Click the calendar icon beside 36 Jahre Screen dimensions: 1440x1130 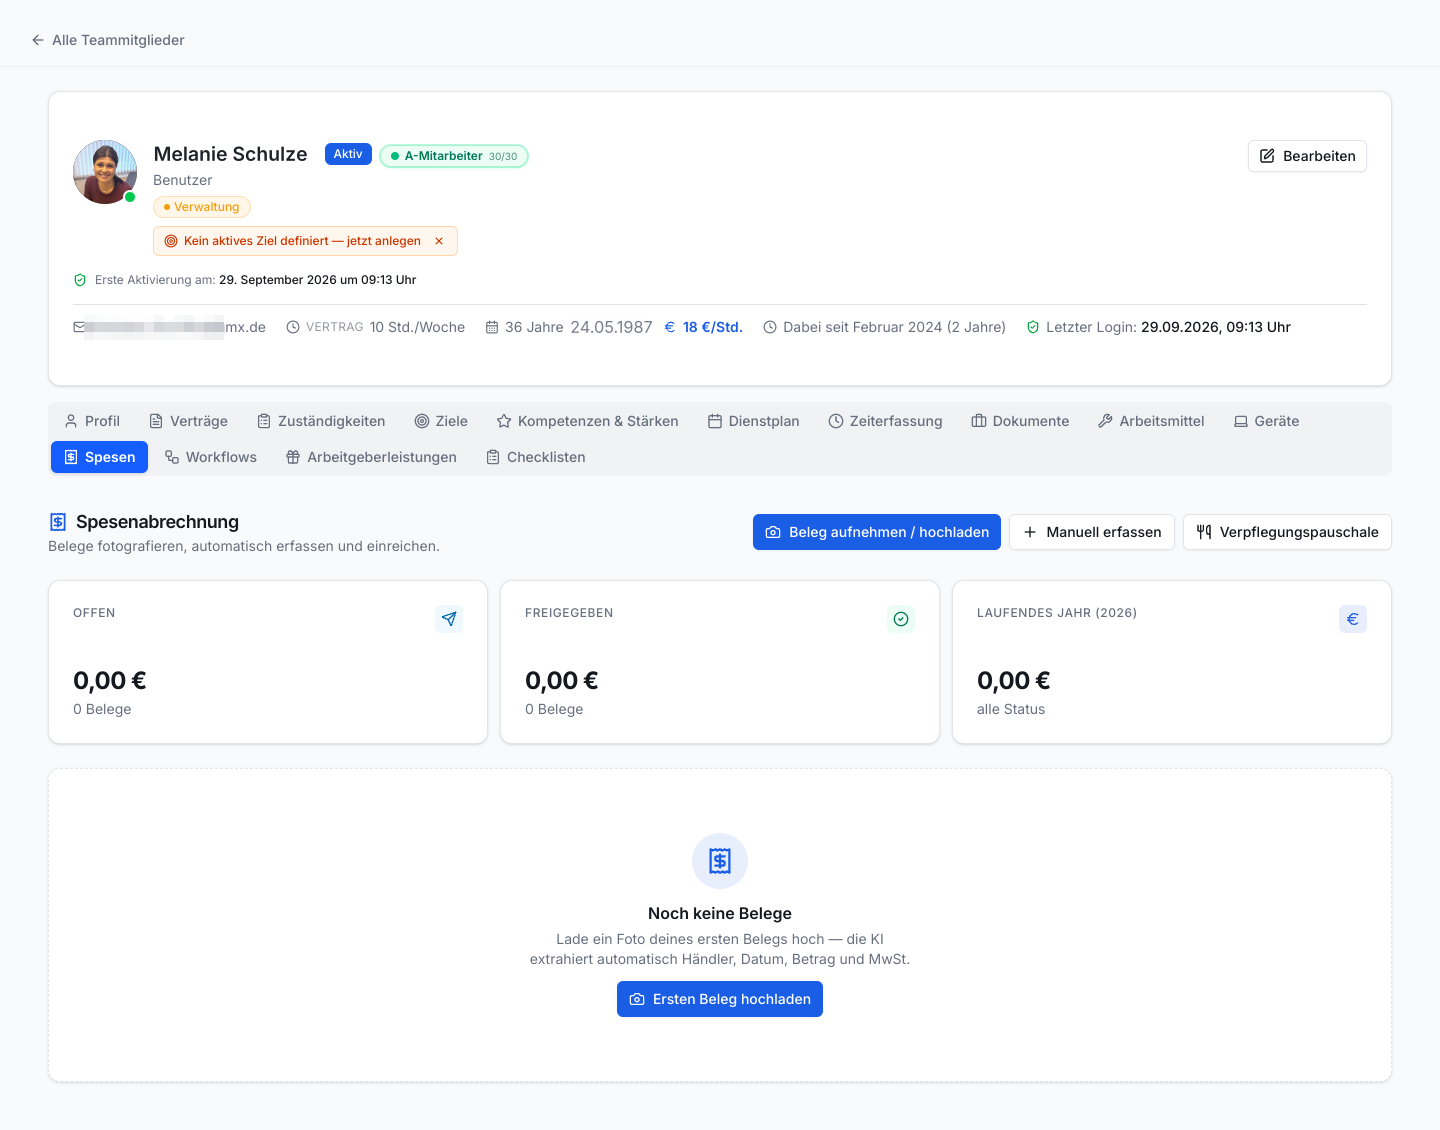coord(492,327)
